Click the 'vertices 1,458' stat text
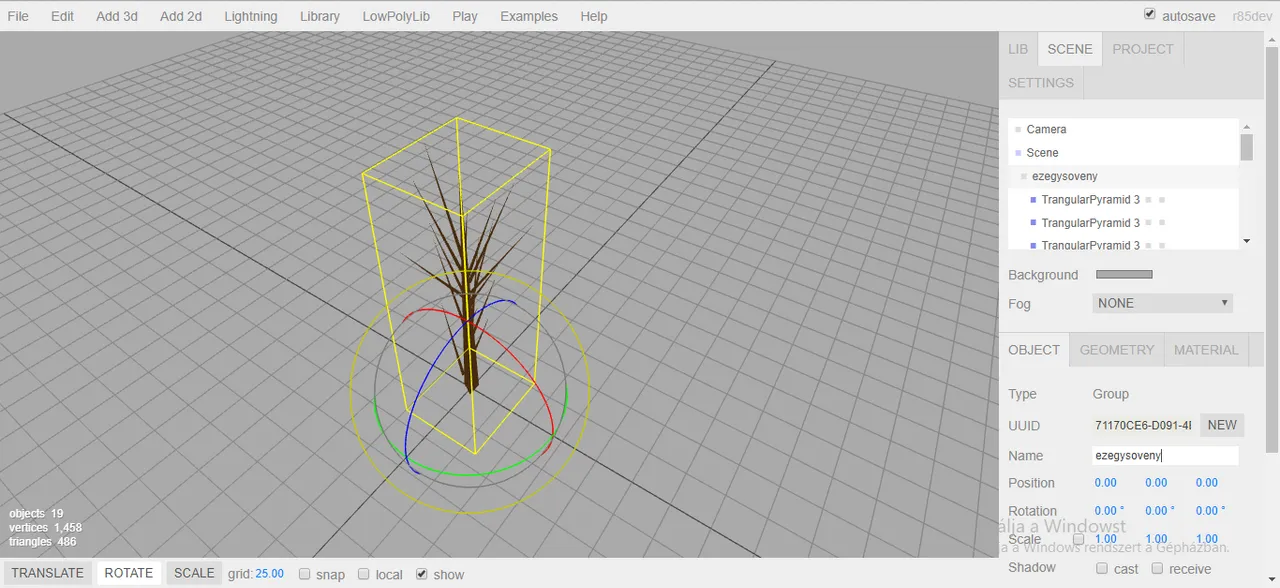 (x=45, y=527)
